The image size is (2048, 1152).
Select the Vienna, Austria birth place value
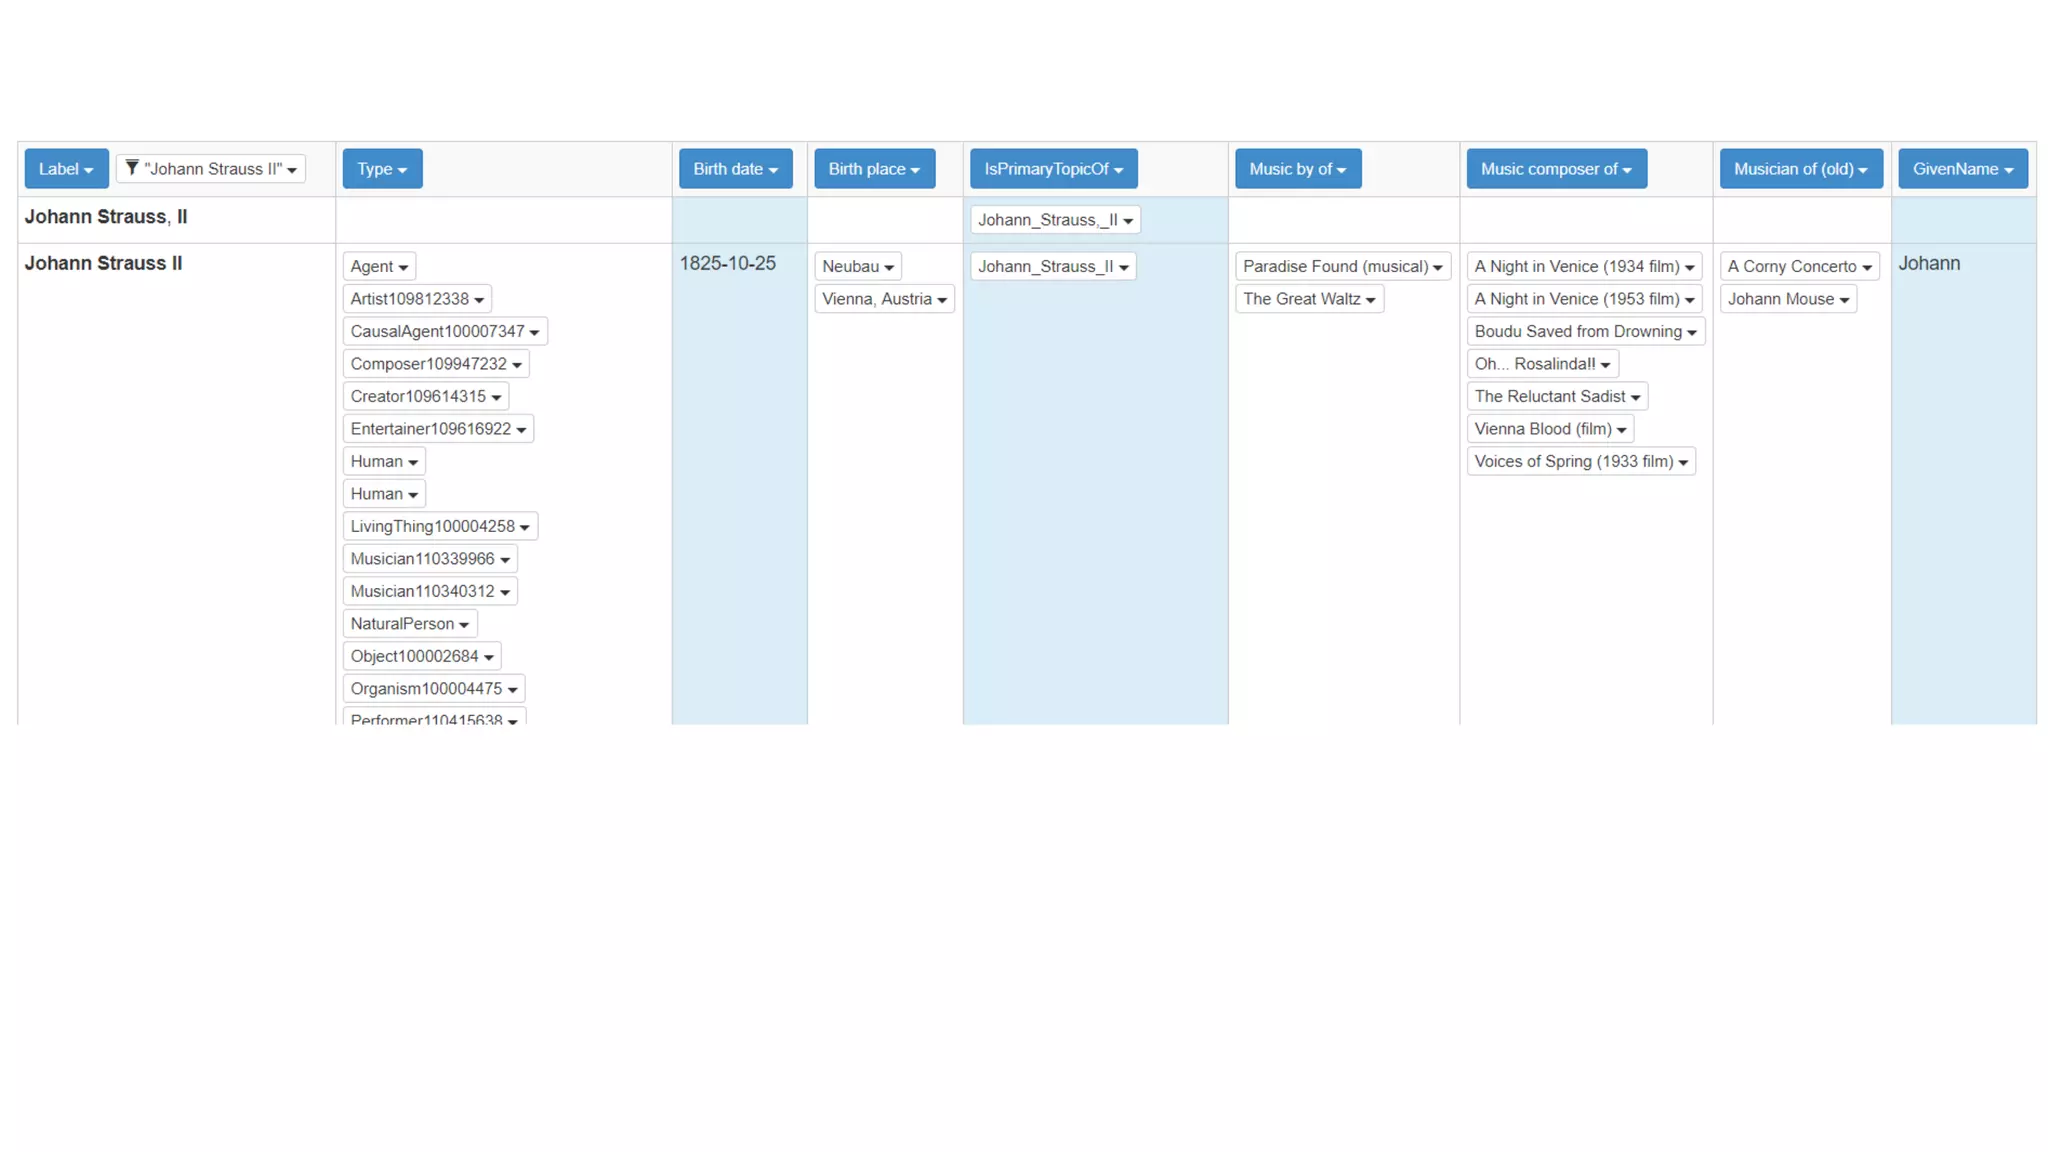click(x=884, y=299)
